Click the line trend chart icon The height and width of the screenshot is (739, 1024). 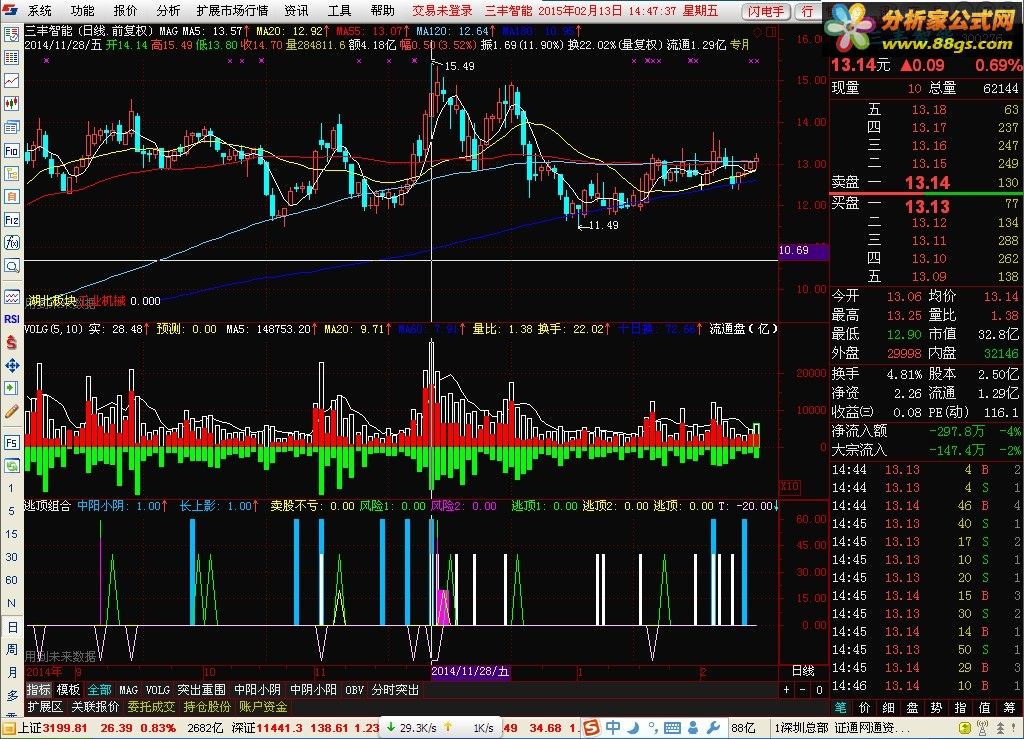coord(12,81)
